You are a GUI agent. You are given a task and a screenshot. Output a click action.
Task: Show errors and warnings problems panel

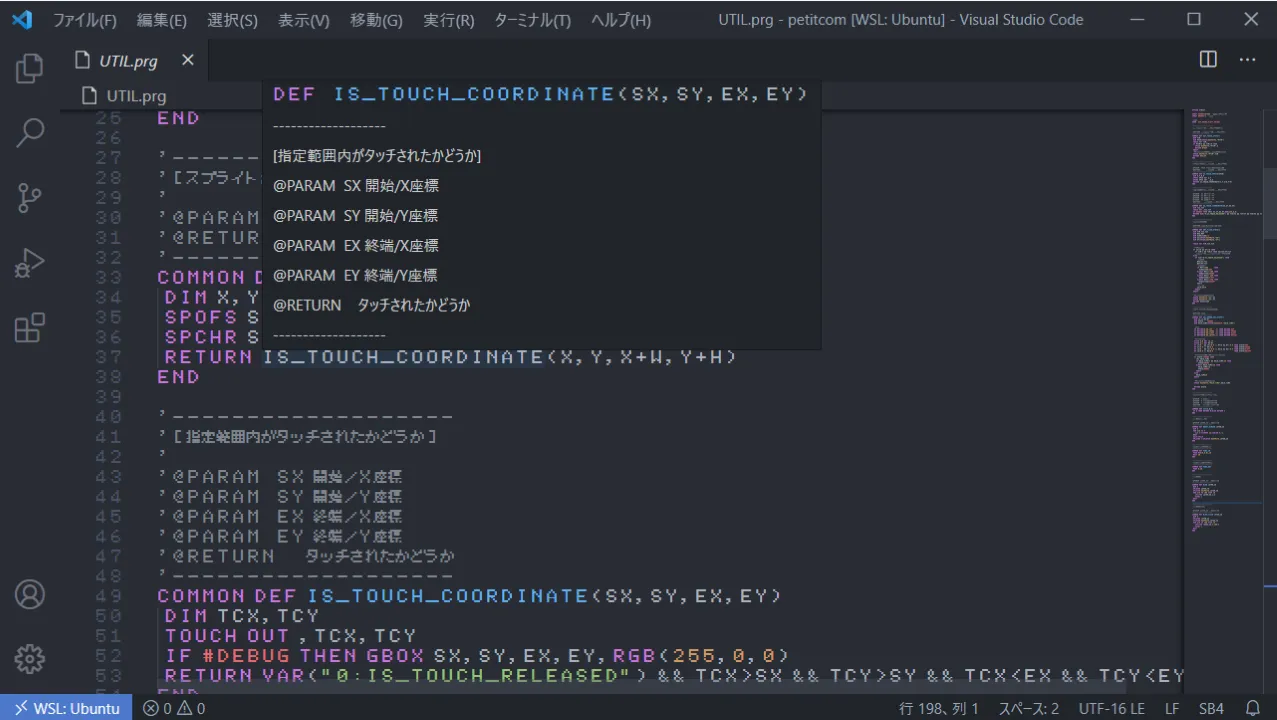(x=174, y=708)
